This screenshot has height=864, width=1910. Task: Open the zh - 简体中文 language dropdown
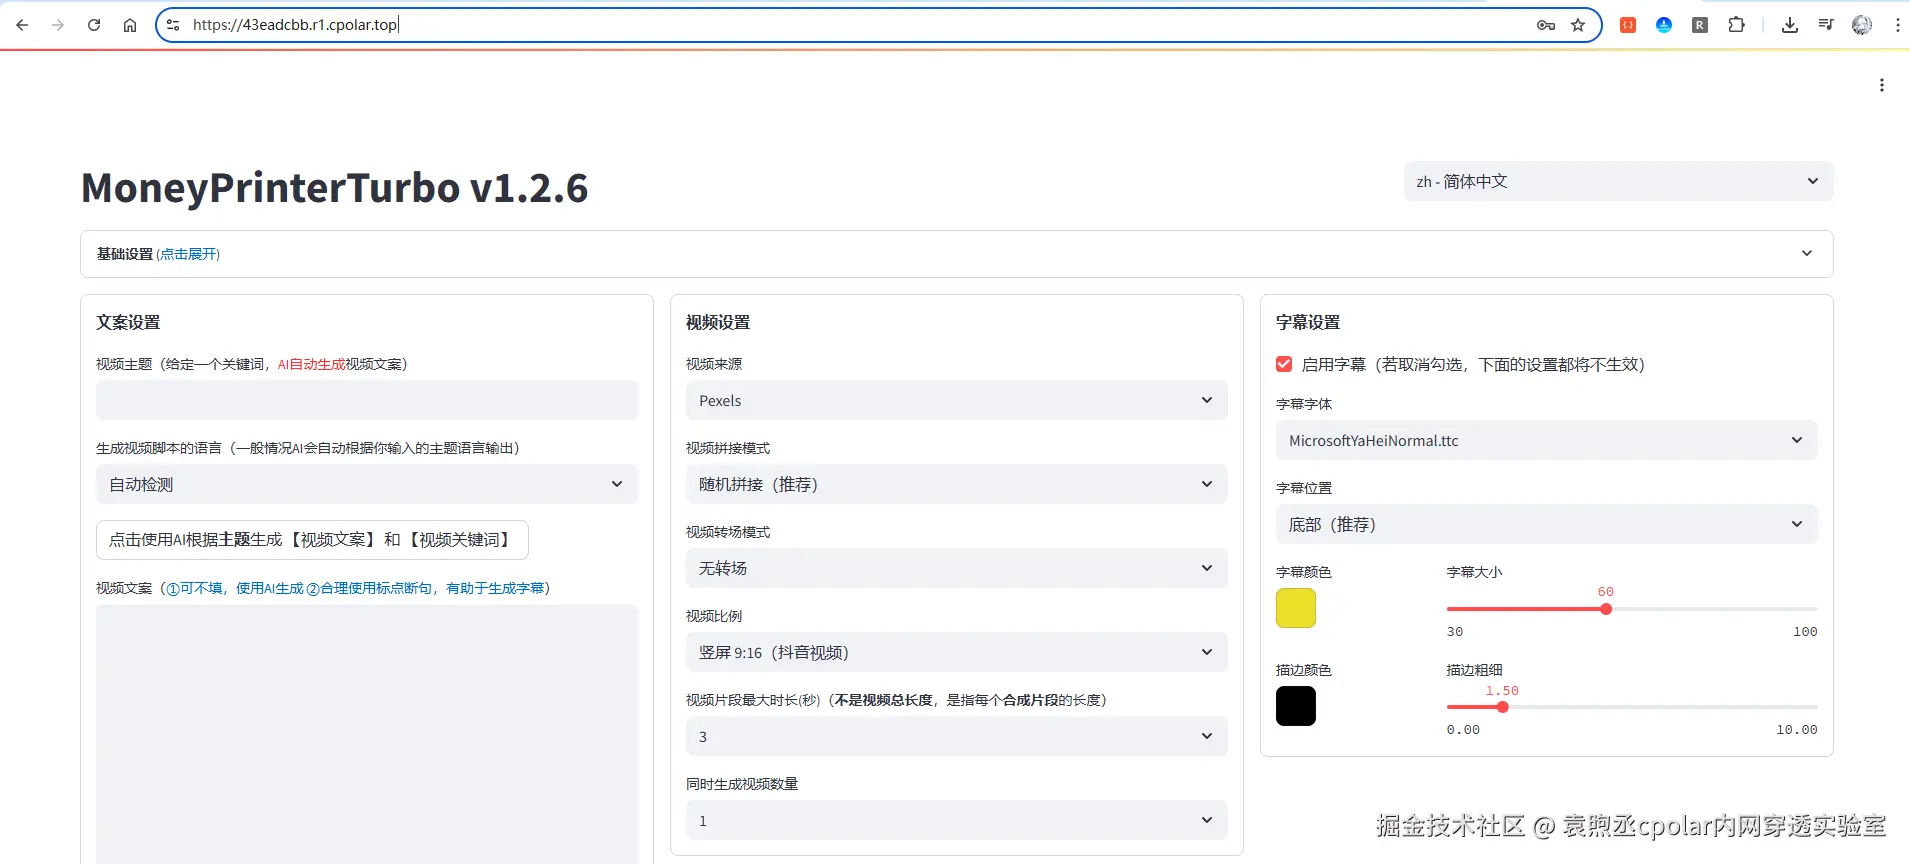tap(1618, 181)
